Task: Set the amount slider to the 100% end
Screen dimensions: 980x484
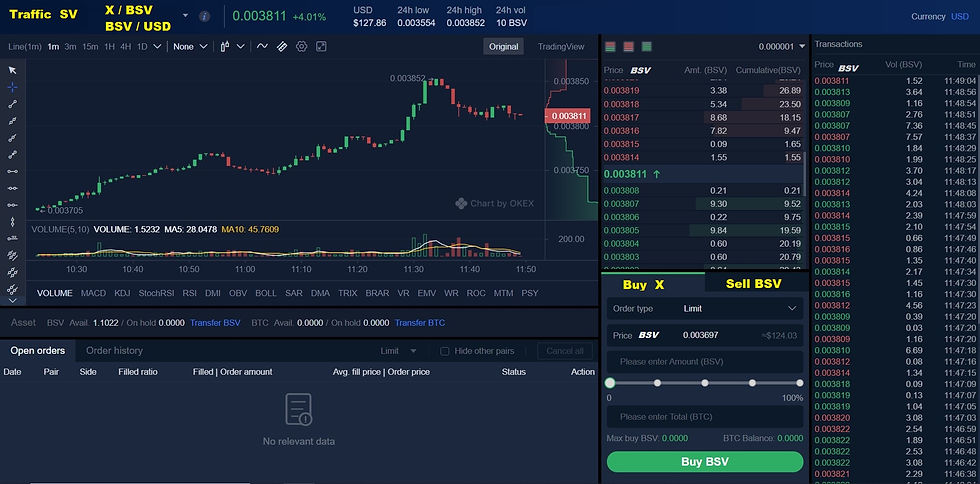Action: pos(800,383)
